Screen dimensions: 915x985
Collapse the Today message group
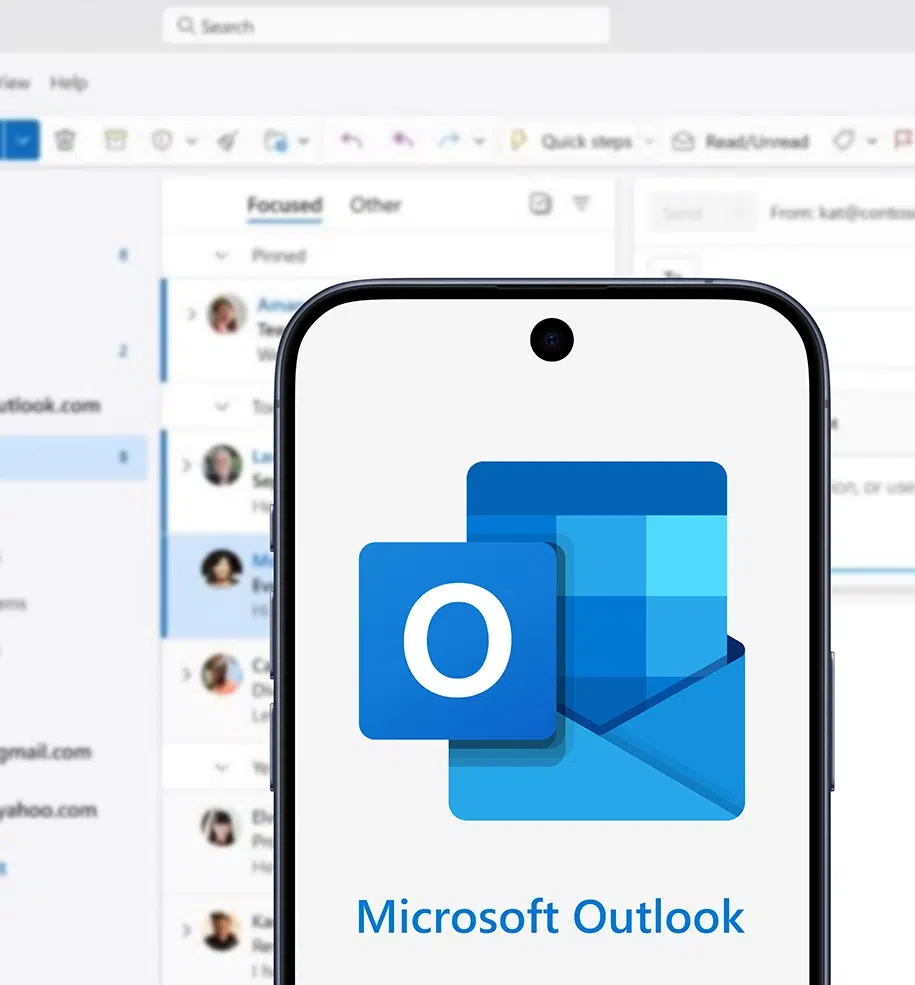222,407
